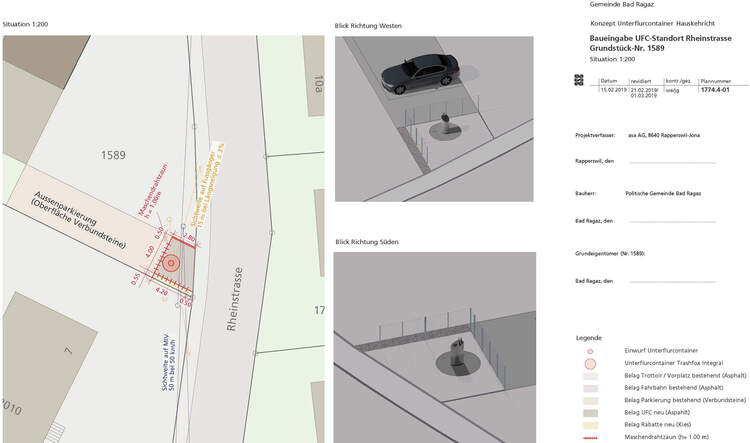Select the Belag UFC neu color swatch
The width and height of the screenshot is (750, 443).
coord(591,411)
